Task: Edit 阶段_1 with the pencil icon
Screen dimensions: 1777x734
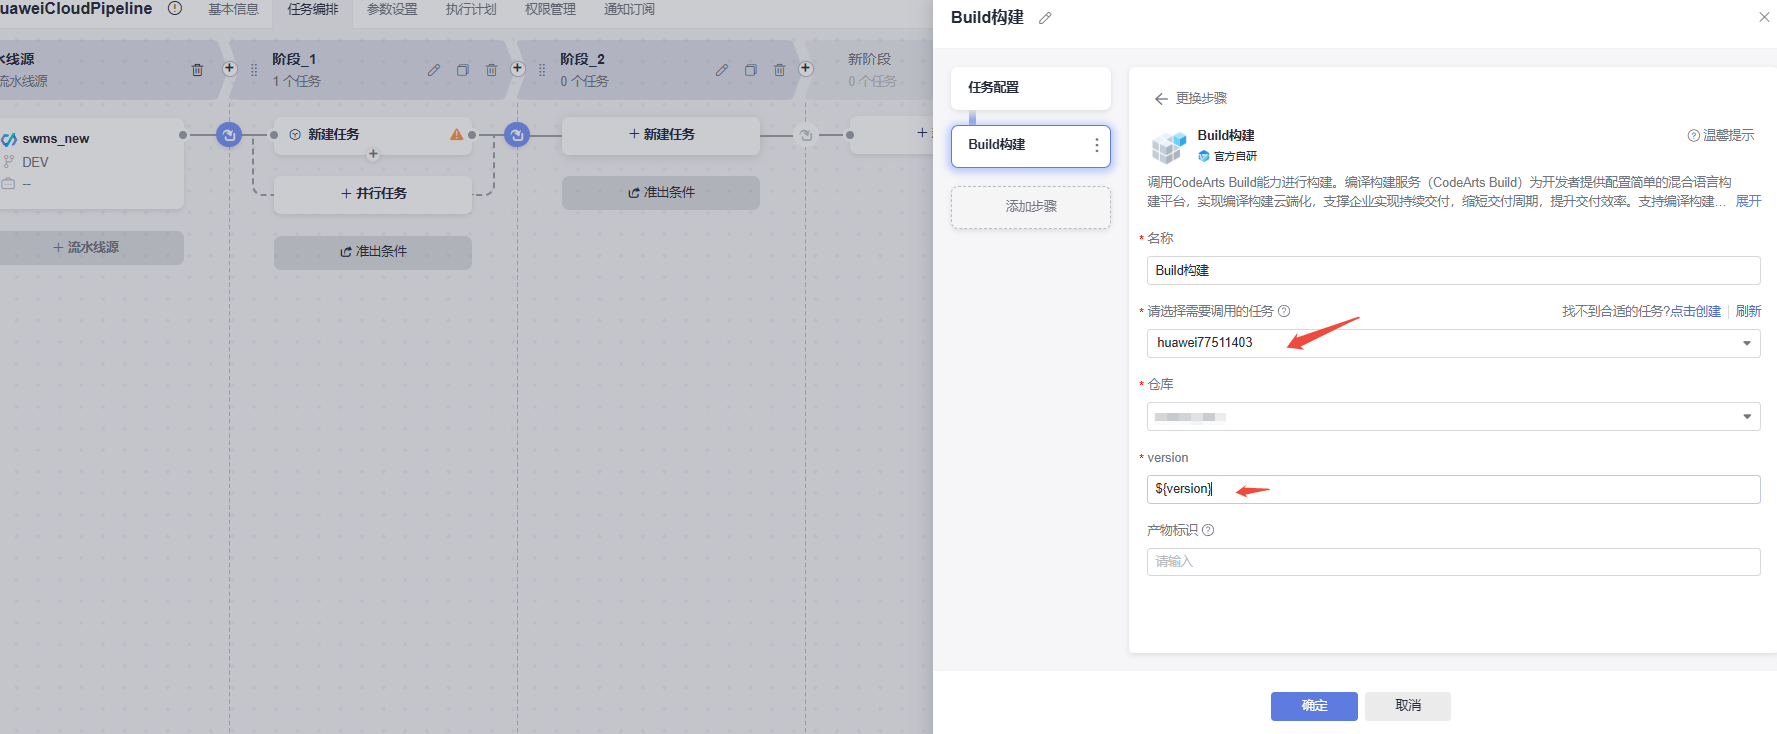Action: 433,70
